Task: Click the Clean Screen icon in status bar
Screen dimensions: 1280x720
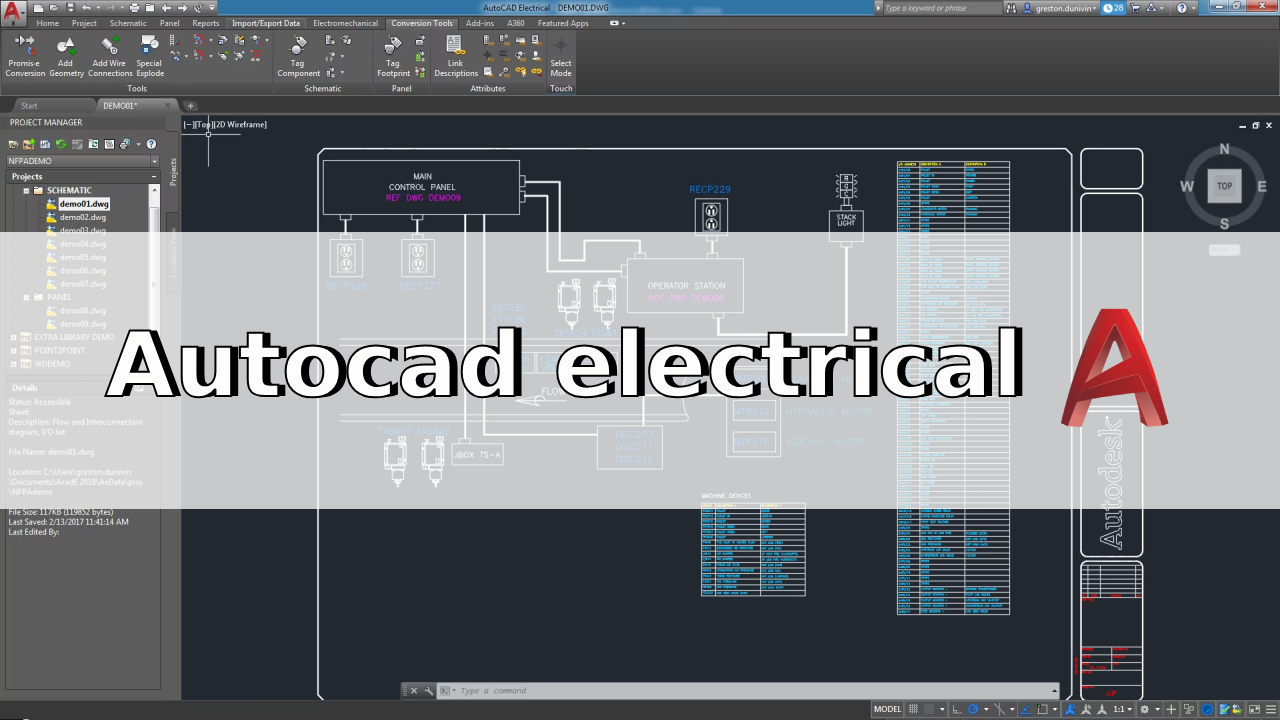Action: click(1254, 709)
